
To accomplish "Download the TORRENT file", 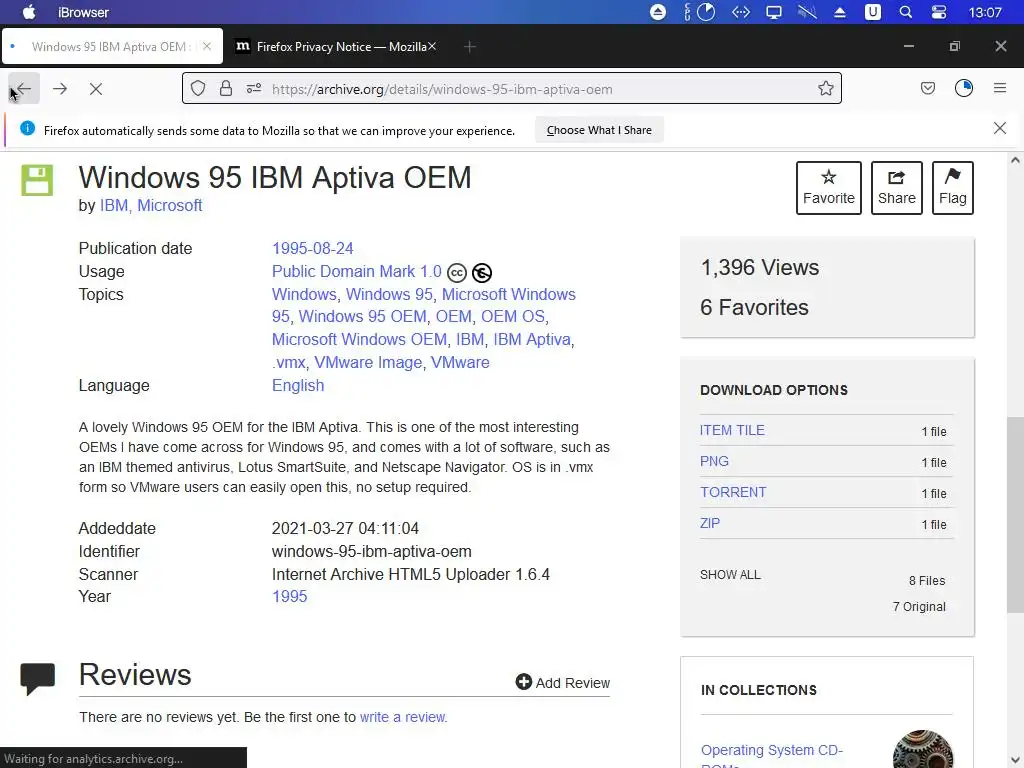I will pos(733,492).
